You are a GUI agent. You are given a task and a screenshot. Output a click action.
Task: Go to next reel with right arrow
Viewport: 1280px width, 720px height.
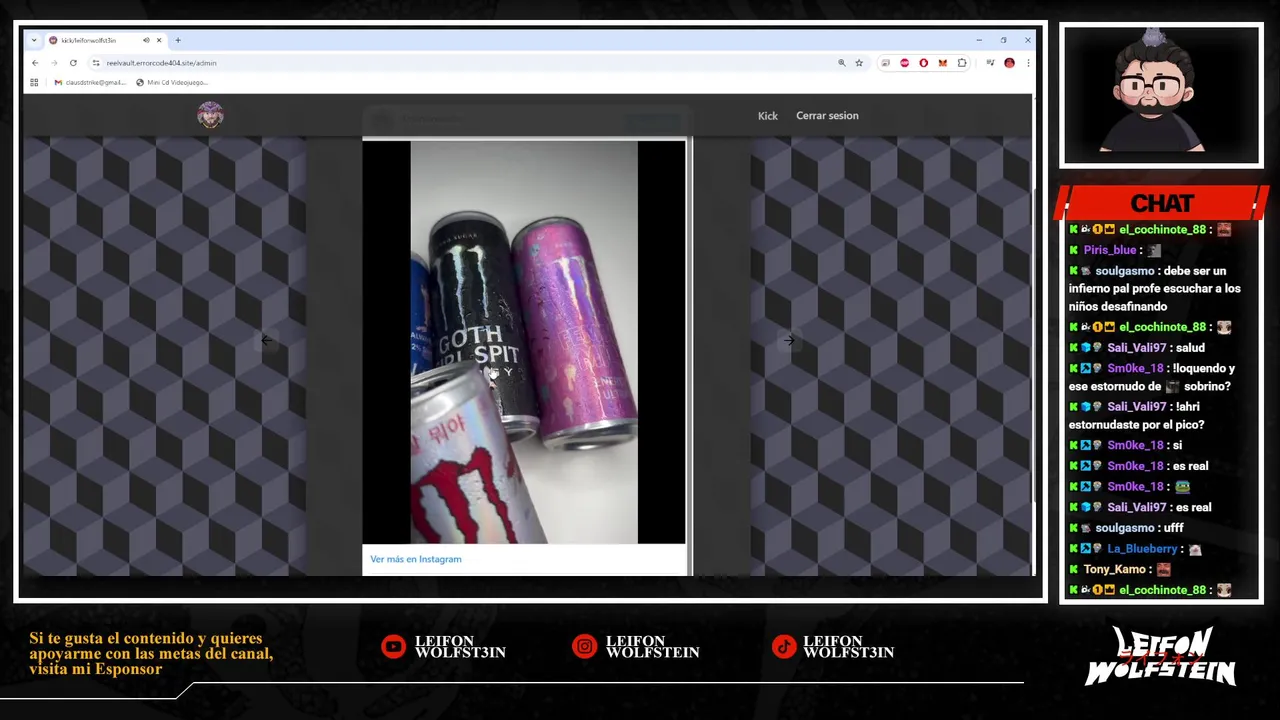(789, 341)
